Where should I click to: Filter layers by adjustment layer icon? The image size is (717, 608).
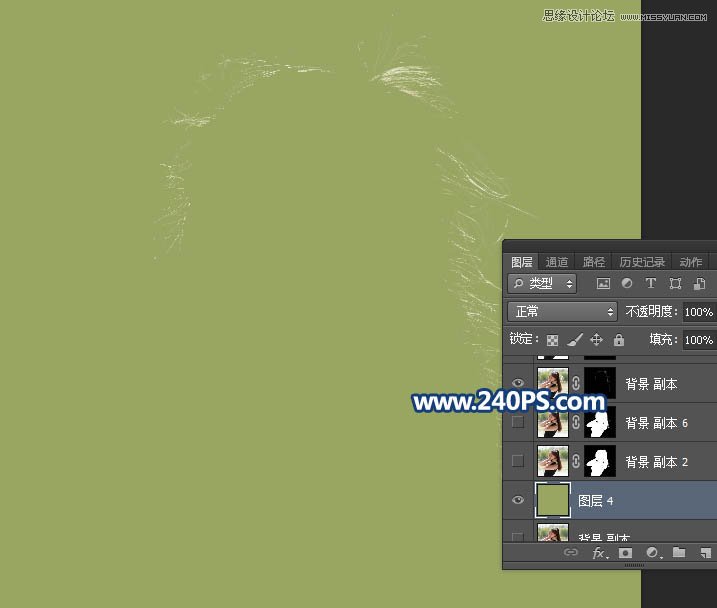[627, 283]
